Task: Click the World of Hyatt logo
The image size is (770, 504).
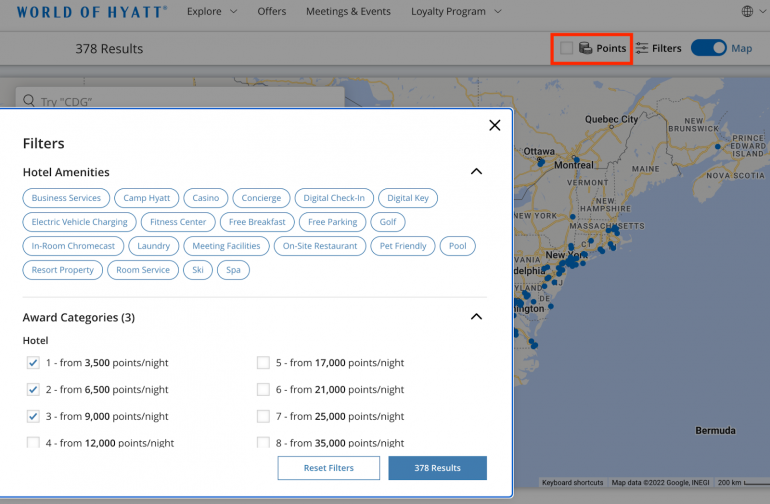Action: (x=91, y=12)
